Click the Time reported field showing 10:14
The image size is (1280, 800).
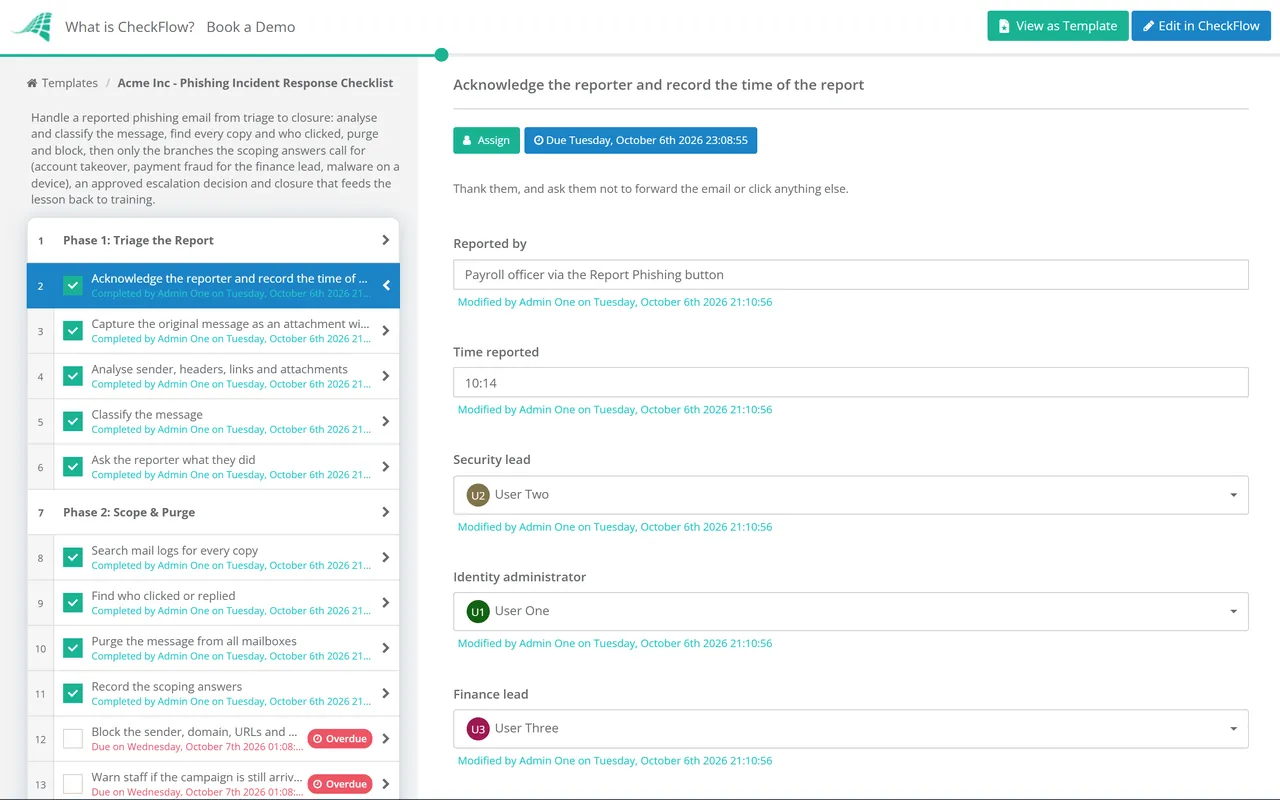click(x=850, y=382)
